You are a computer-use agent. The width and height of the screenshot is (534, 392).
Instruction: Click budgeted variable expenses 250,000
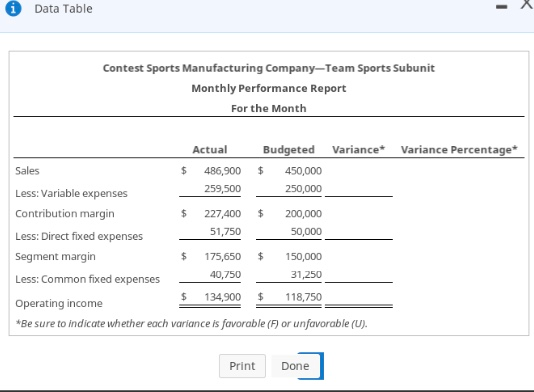[x=303, y=188]
